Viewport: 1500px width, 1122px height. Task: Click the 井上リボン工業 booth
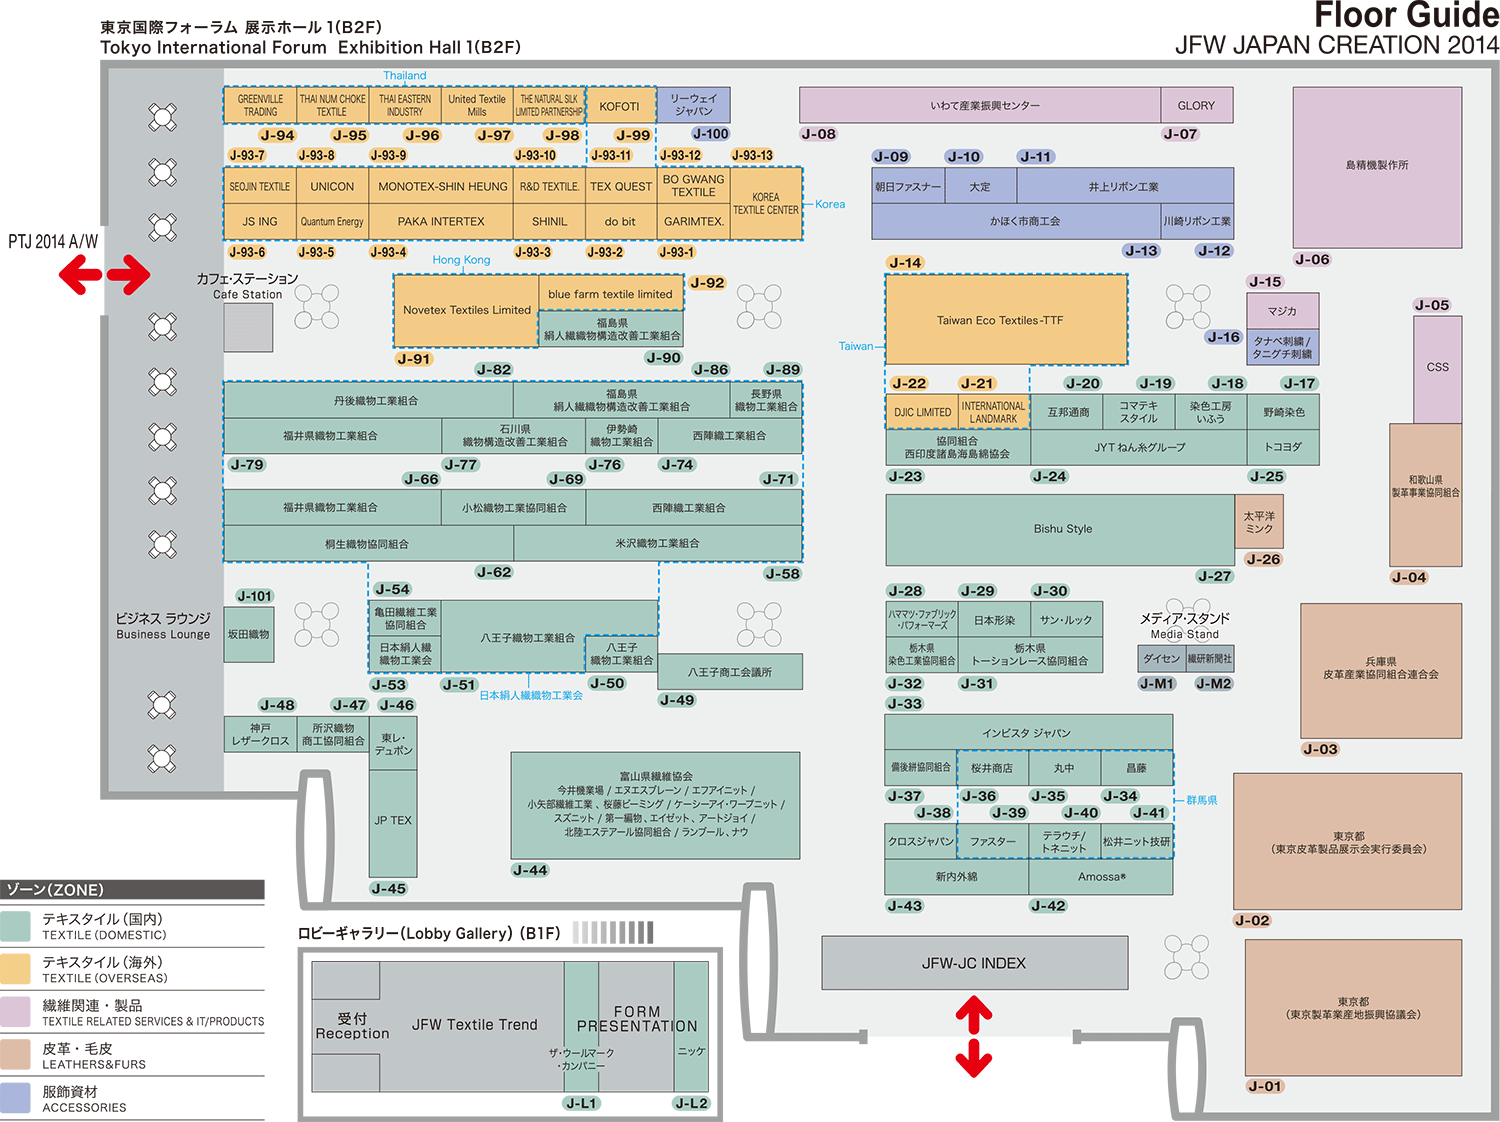[x=1124, y=186]
